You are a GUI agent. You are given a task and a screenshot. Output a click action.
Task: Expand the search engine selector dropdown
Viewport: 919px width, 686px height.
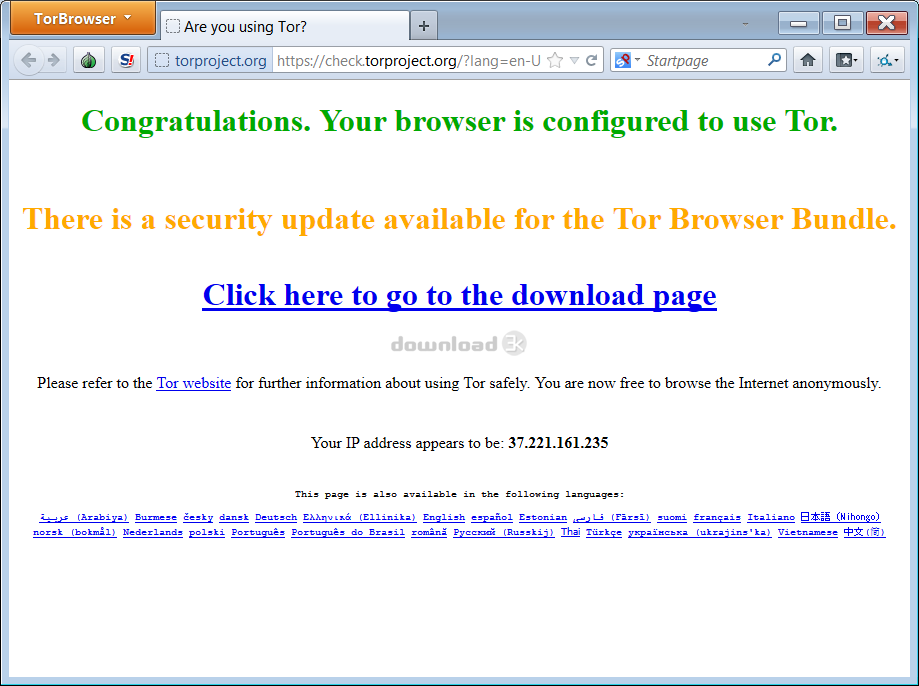(x=628, y=60)
